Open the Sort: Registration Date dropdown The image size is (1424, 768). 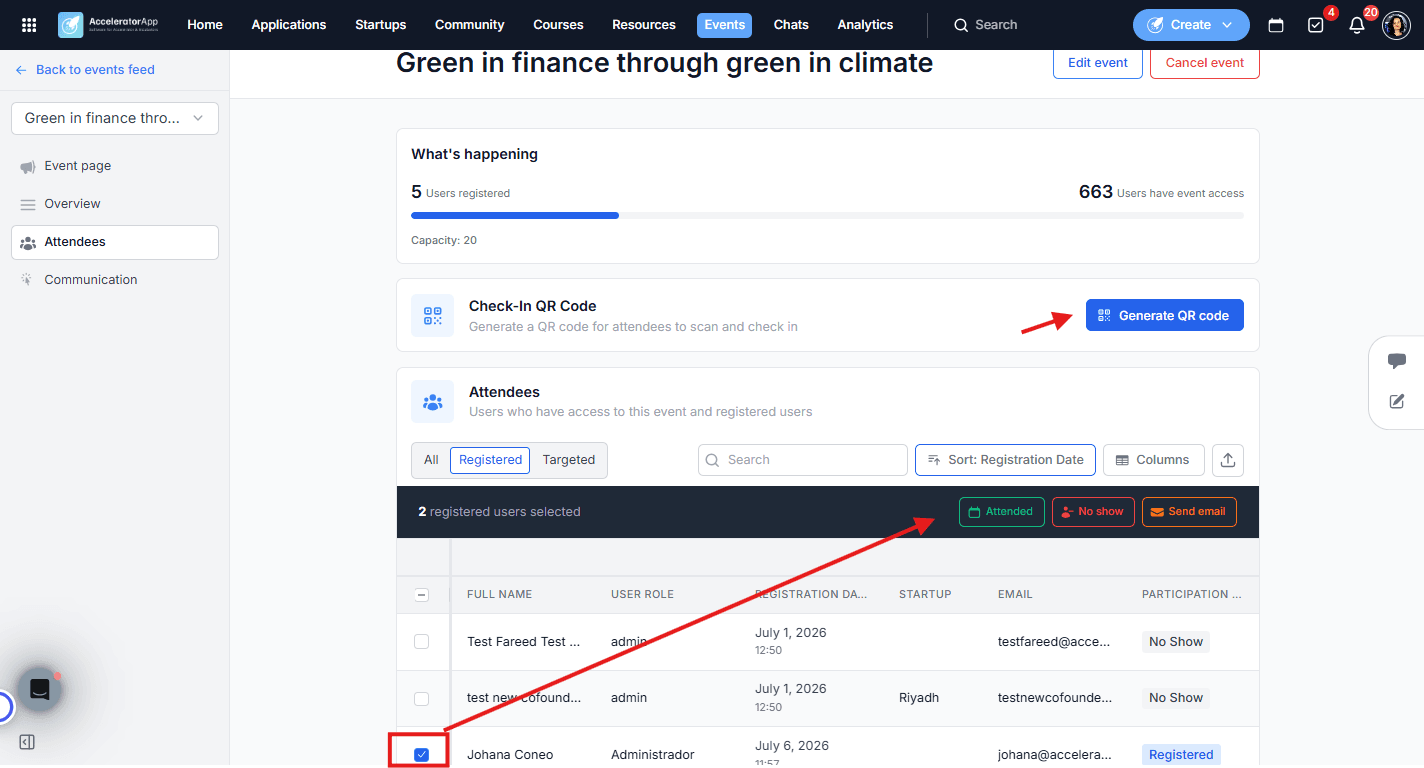click(x=1005, y=460)
